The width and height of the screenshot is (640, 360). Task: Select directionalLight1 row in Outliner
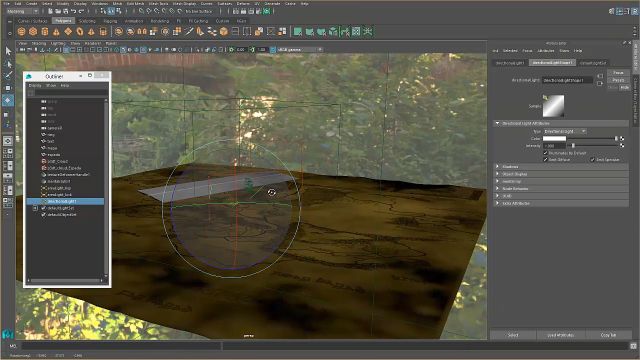pos(65,201)
